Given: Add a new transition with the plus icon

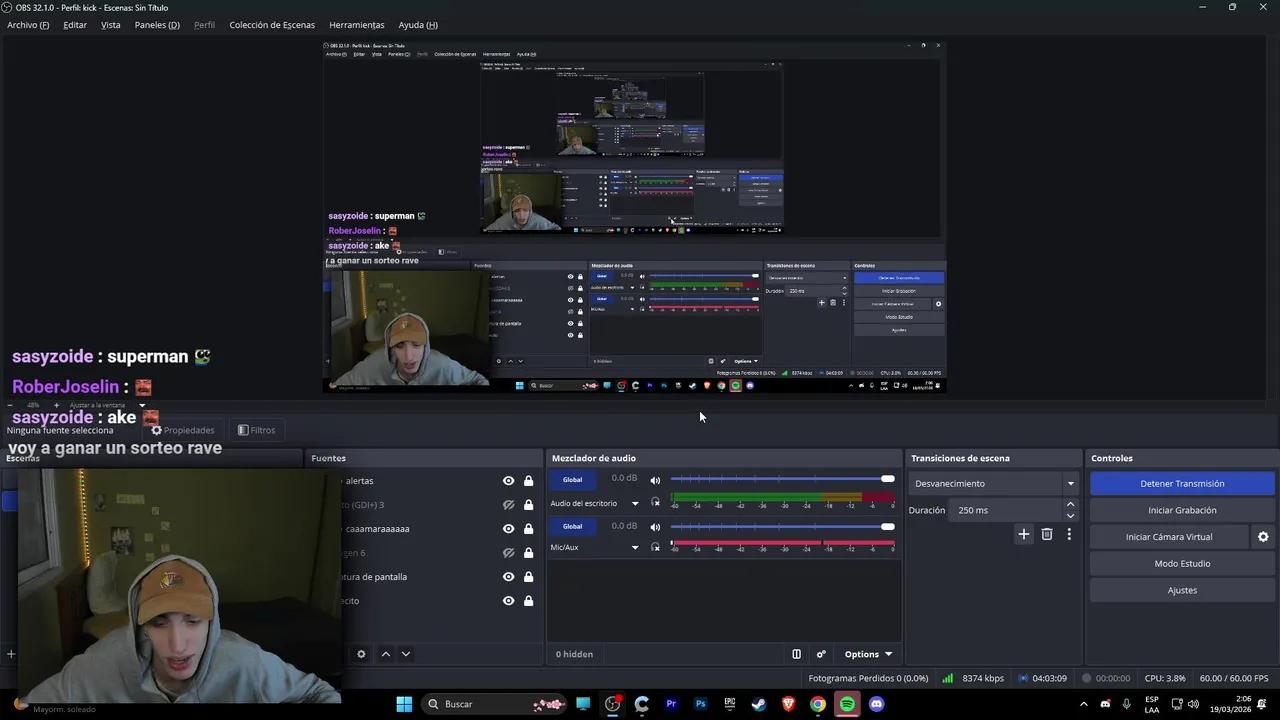Looking at the screenshot, I should click(1023, 534).
